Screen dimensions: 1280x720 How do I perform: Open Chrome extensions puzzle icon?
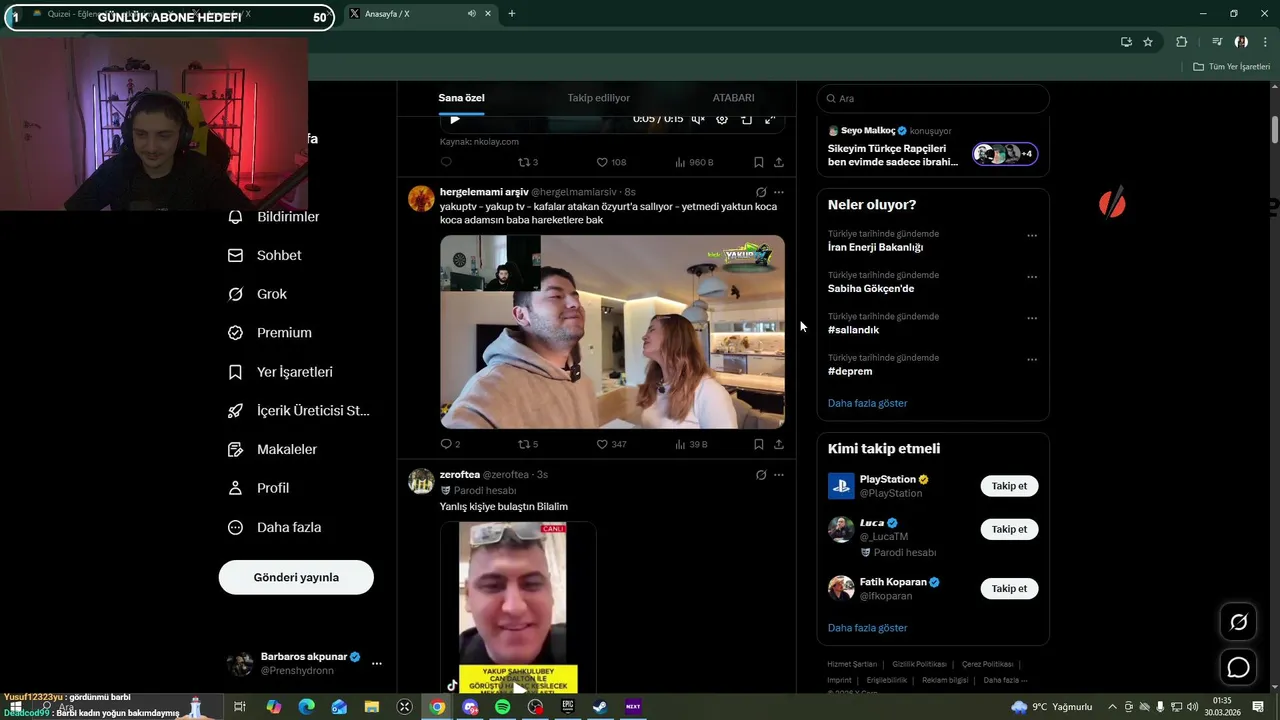point(1181,42)
